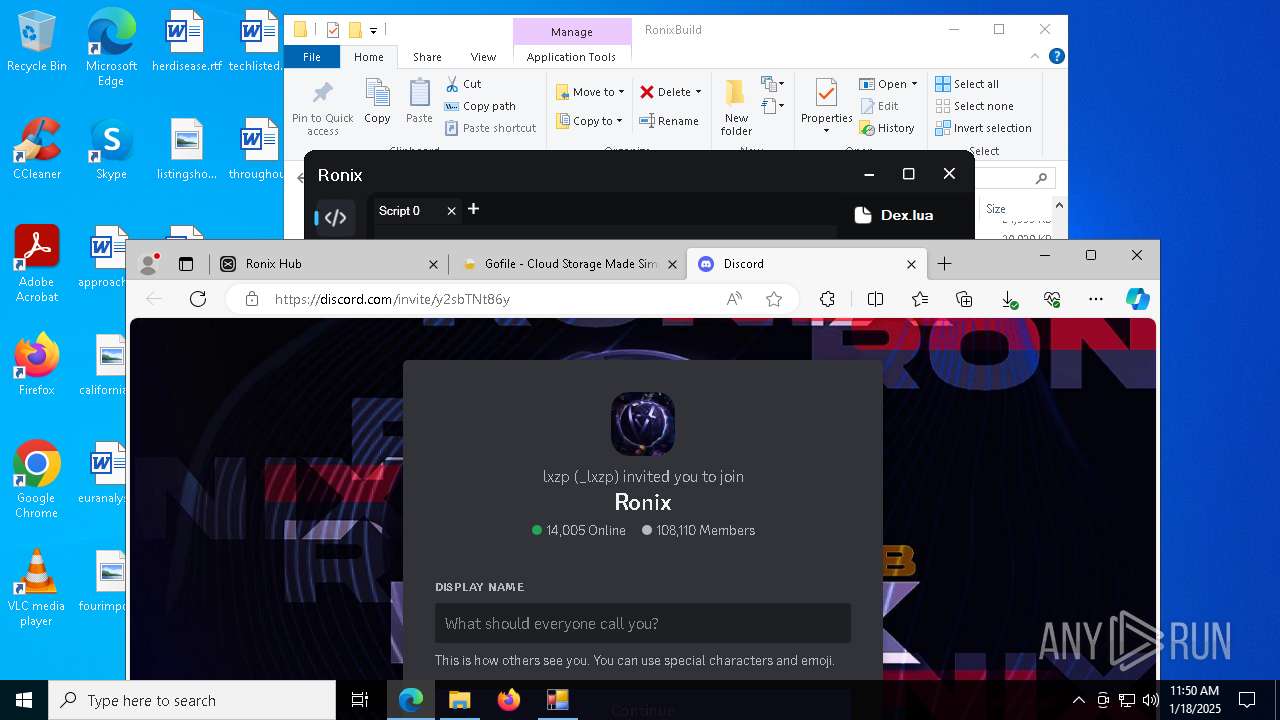This screenshot has width=1280, height=720.
Task: Click the Discord invite URL address bar
Action: 392,299
